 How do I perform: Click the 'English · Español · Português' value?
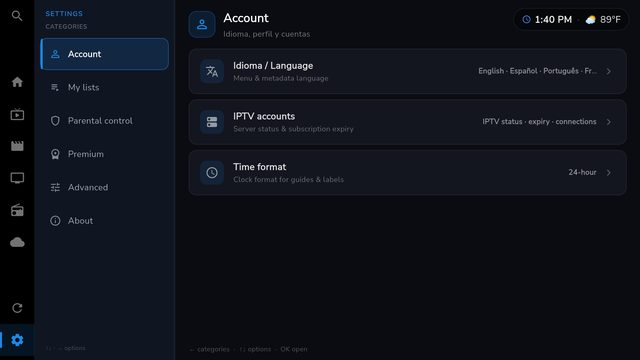[x=538, y=71]
